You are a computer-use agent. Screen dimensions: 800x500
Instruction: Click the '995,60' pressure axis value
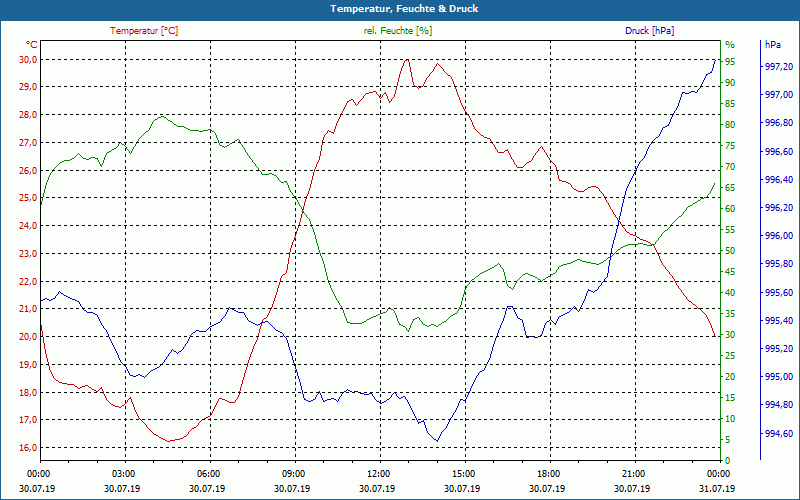(x=779, y=292)
